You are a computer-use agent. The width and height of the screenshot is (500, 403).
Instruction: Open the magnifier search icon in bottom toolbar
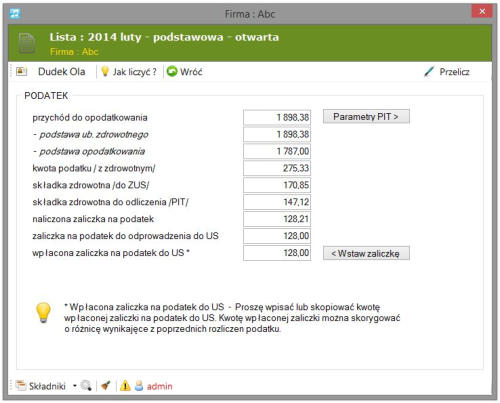click(86, 386)
